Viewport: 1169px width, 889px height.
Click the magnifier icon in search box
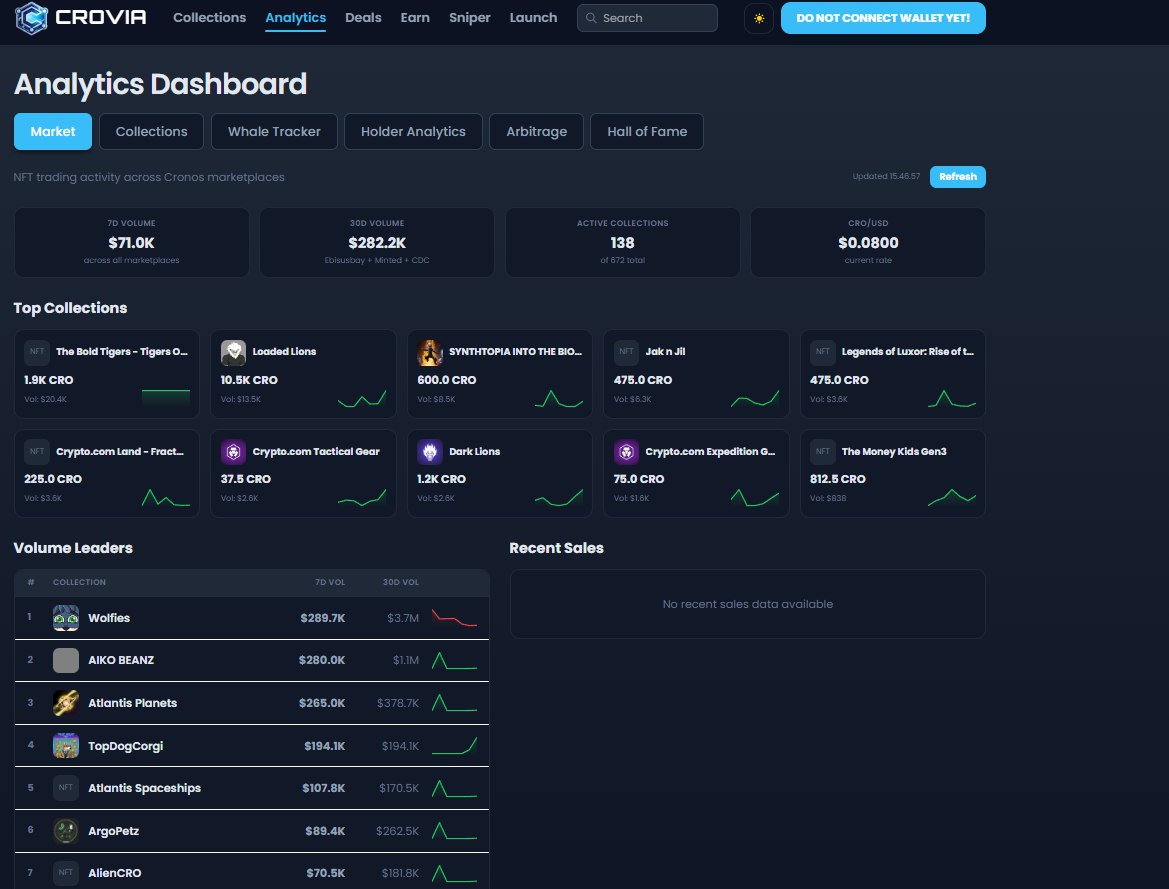tap(591, 18)
